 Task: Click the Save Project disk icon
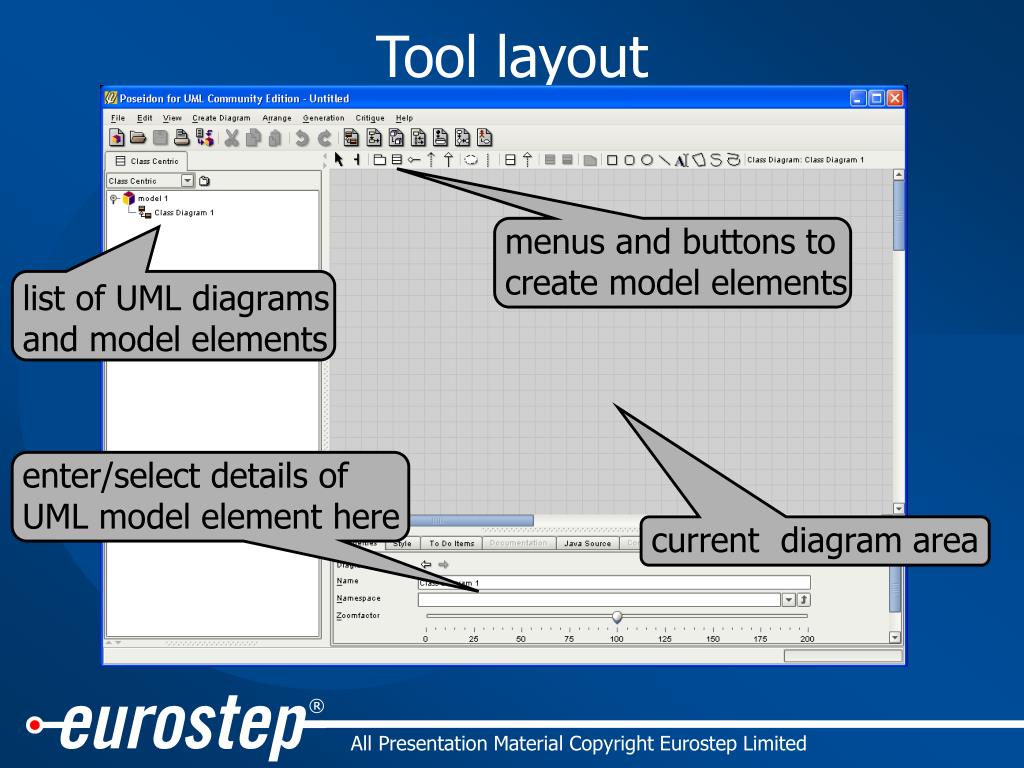(x=161, y=137)
